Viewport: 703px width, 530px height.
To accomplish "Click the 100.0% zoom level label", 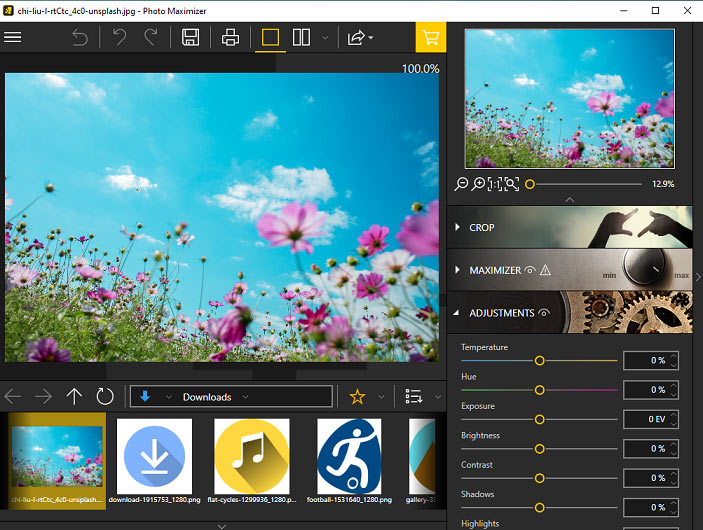I will point(420,69).
